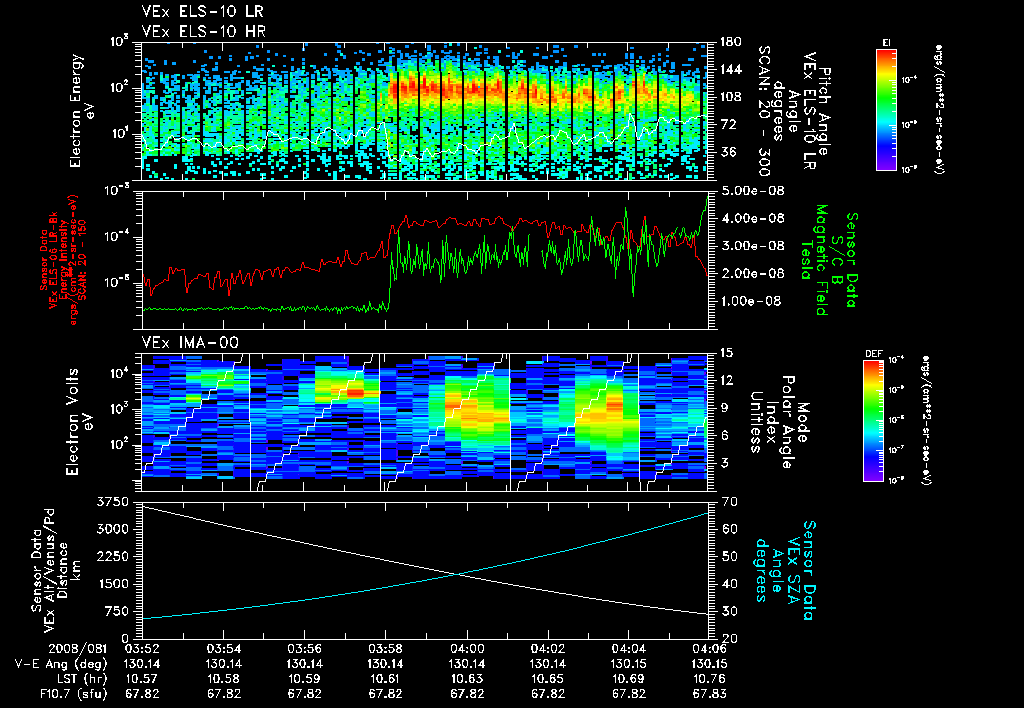Click the VEx IMA-00 panel title
The width and height of the screenshot is (1024, 708).
190,342
